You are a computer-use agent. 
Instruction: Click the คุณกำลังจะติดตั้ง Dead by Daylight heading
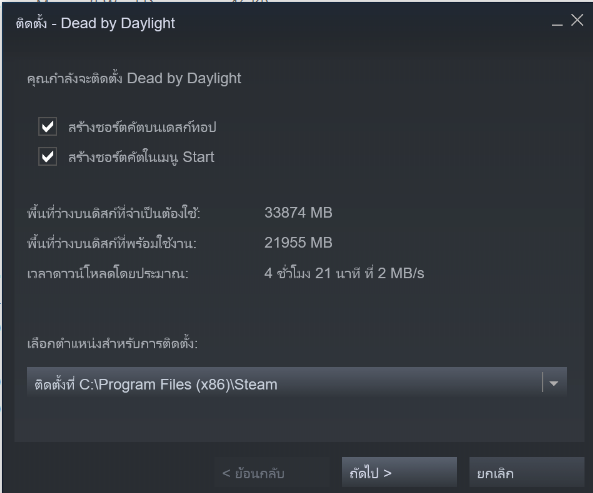point(134,79)
